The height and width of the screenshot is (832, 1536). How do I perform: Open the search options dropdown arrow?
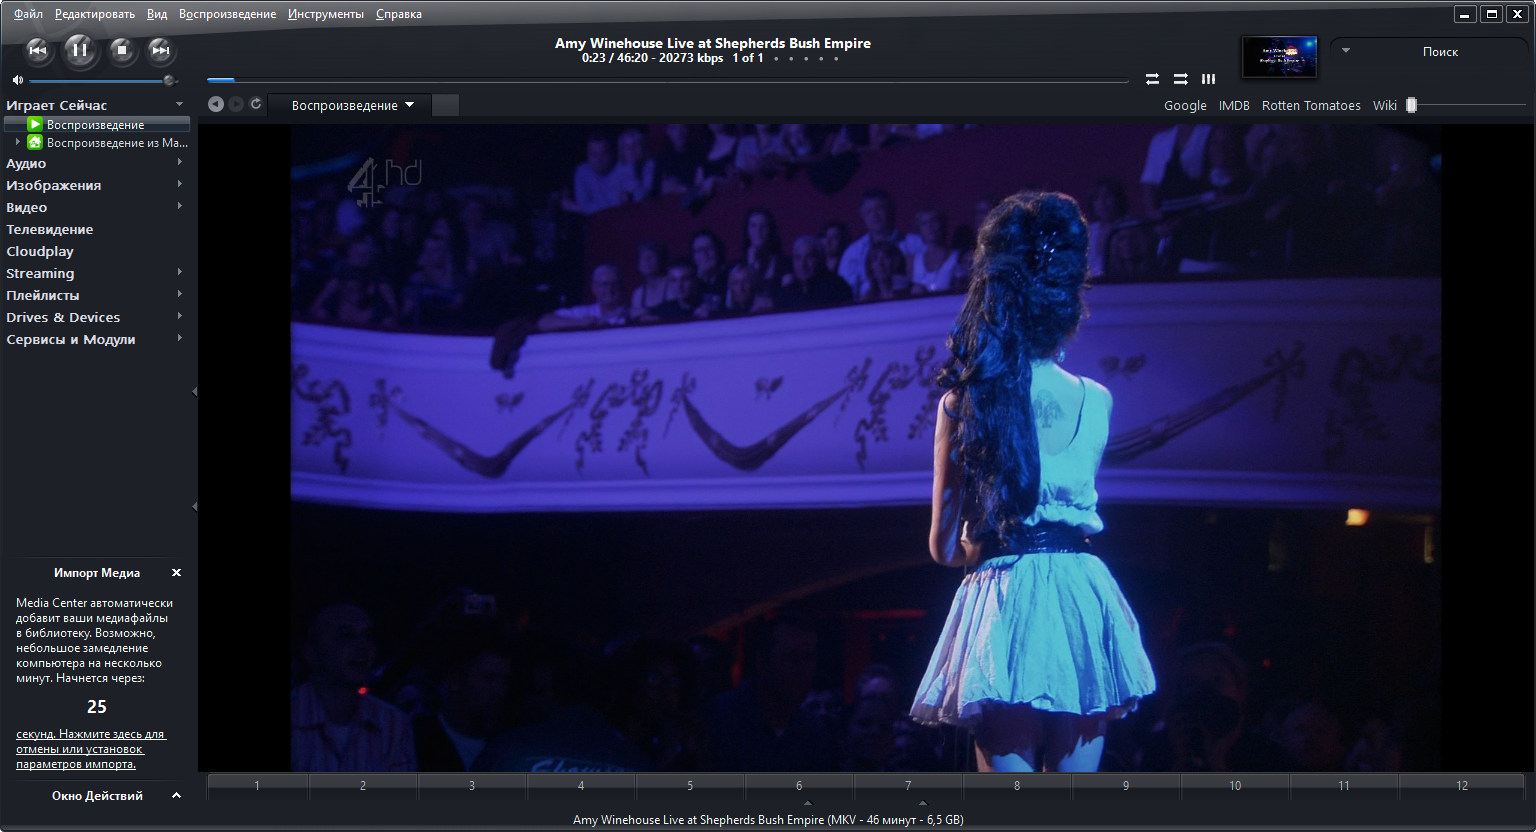pyautogui.click(x=1346, y=50)
